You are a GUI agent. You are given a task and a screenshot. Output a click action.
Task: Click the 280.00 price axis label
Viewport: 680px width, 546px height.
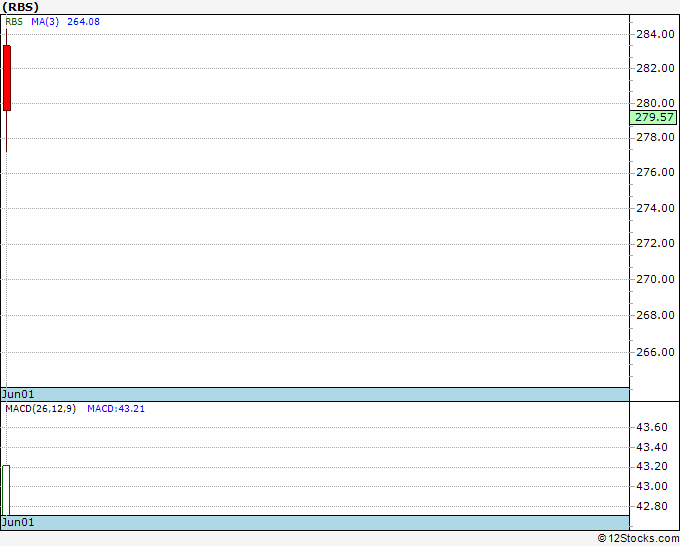[655, 103]
